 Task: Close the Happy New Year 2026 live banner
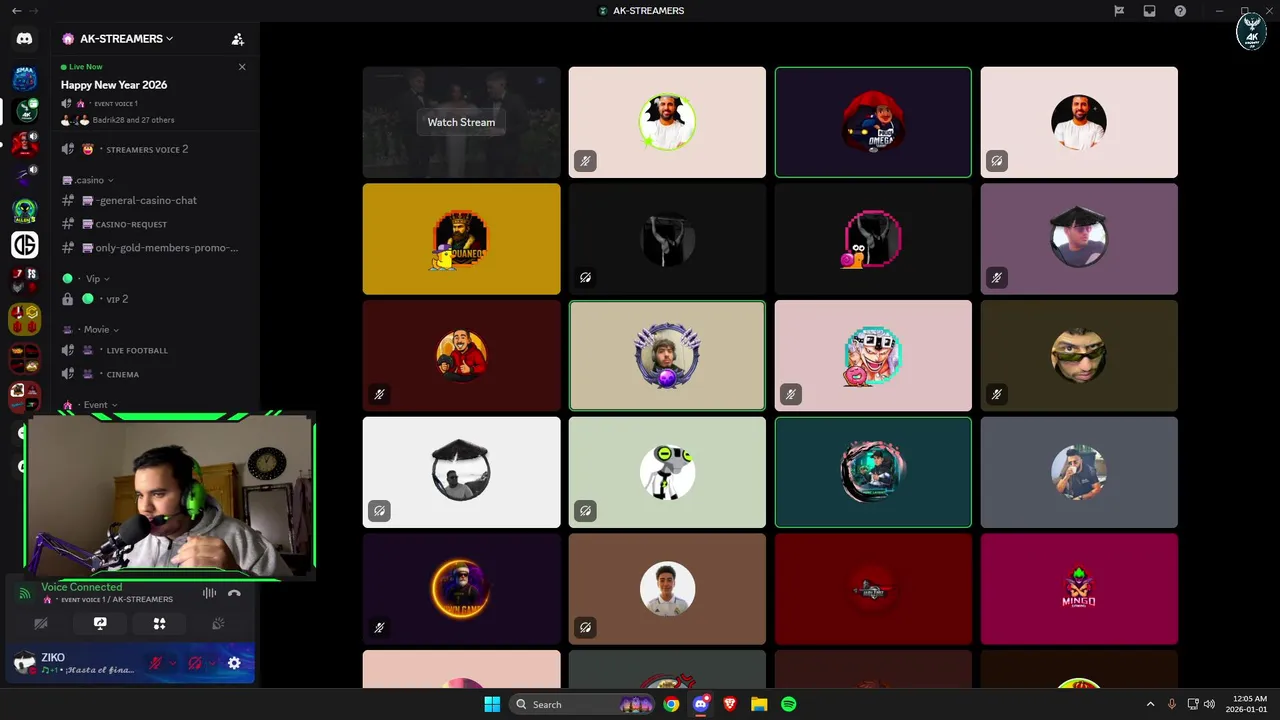pyautogui.click(x=242, y=67)
